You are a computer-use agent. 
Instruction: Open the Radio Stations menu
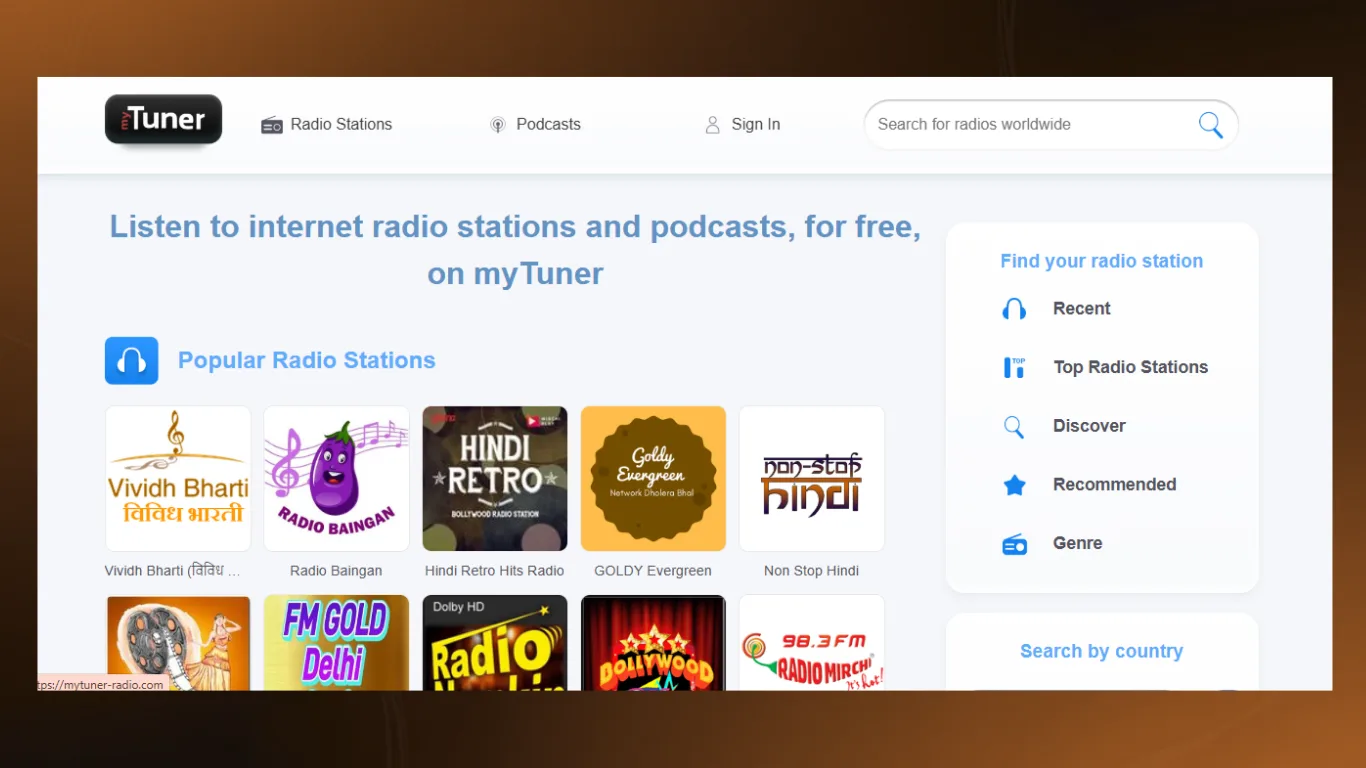(327, 125)
